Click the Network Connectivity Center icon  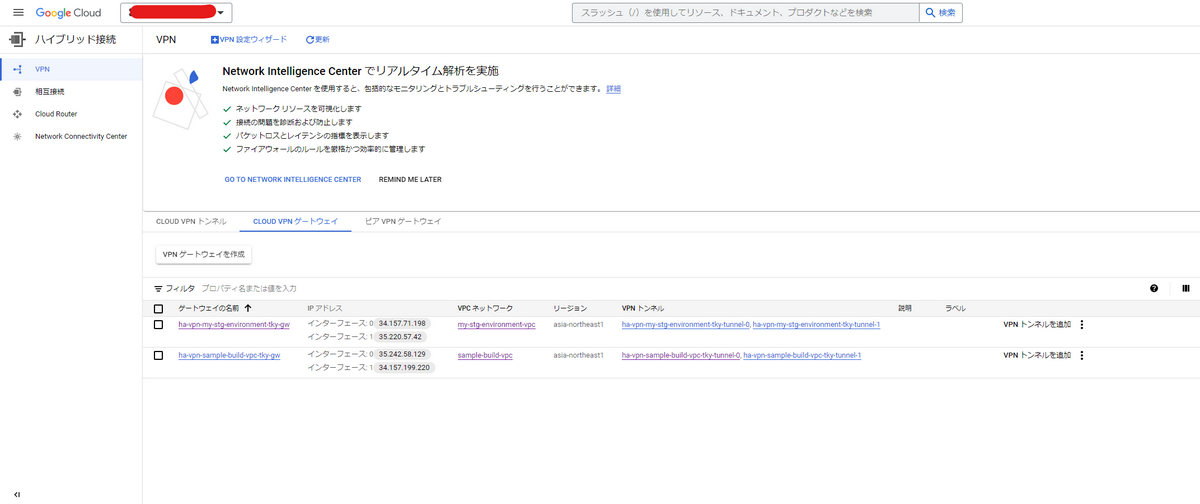point(16,136)
